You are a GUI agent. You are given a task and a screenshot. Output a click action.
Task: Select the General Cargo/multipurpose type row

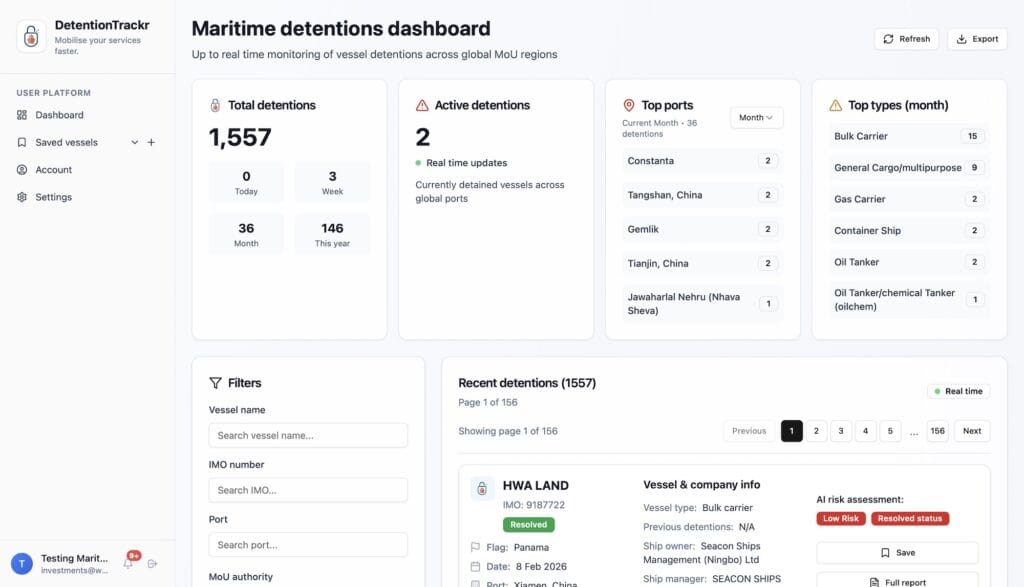click(909, 168)
